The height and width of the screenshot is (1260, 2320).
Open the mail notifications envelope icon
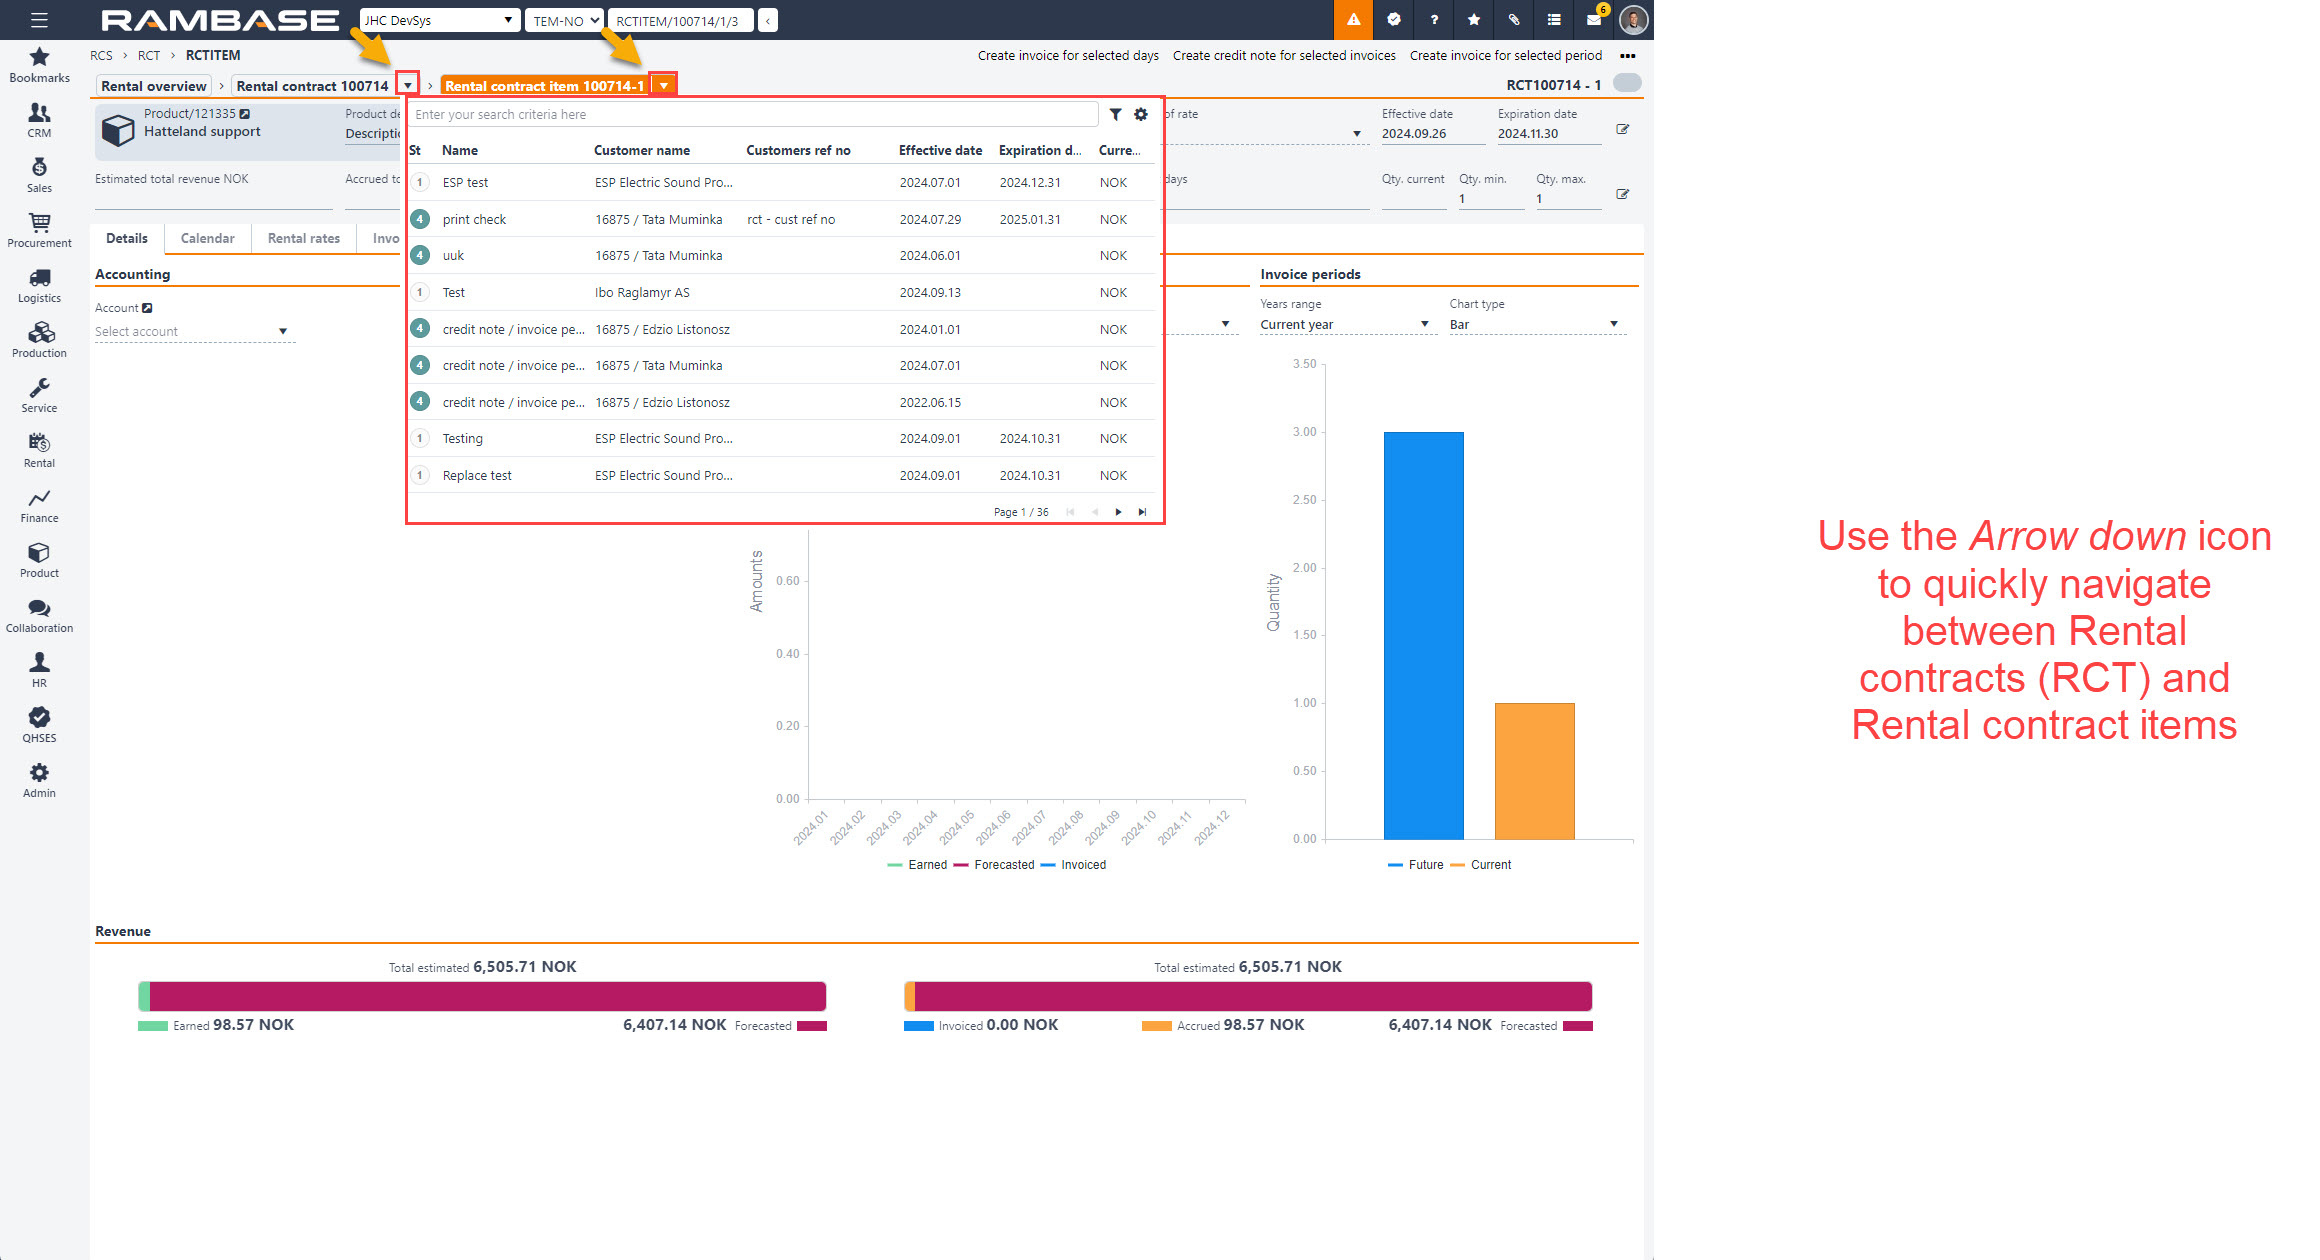click(x=1594, y=20)
